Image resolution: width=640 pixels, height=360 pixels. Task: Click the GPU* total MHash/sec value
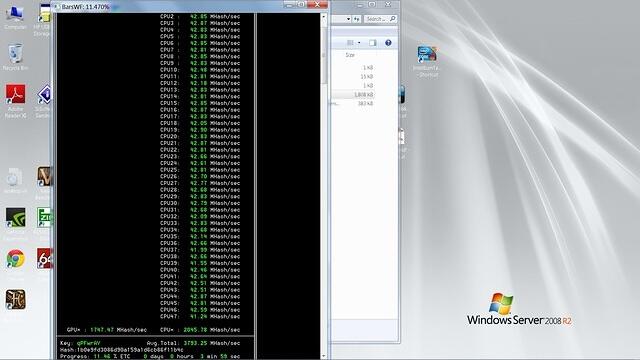[102, 330]
